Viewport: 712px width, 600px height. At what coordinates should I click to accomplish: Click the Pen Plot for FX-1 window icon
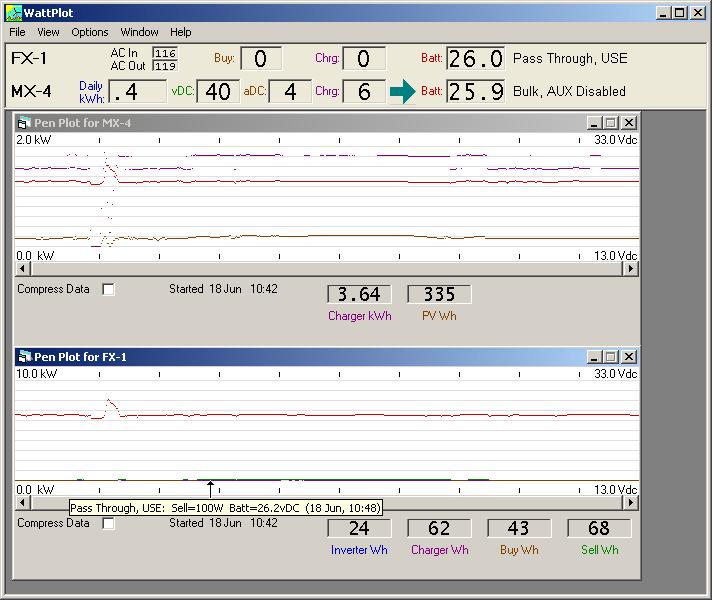(24, 357)
